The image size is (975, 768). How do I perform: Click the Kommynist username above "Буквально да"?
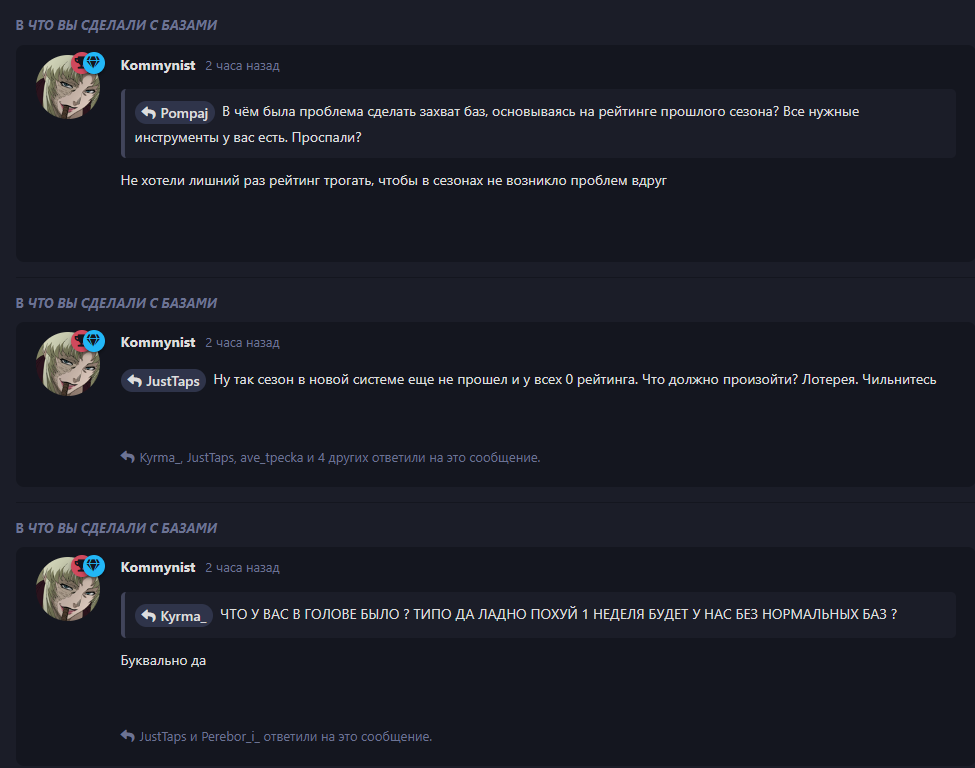coord(158,568)
